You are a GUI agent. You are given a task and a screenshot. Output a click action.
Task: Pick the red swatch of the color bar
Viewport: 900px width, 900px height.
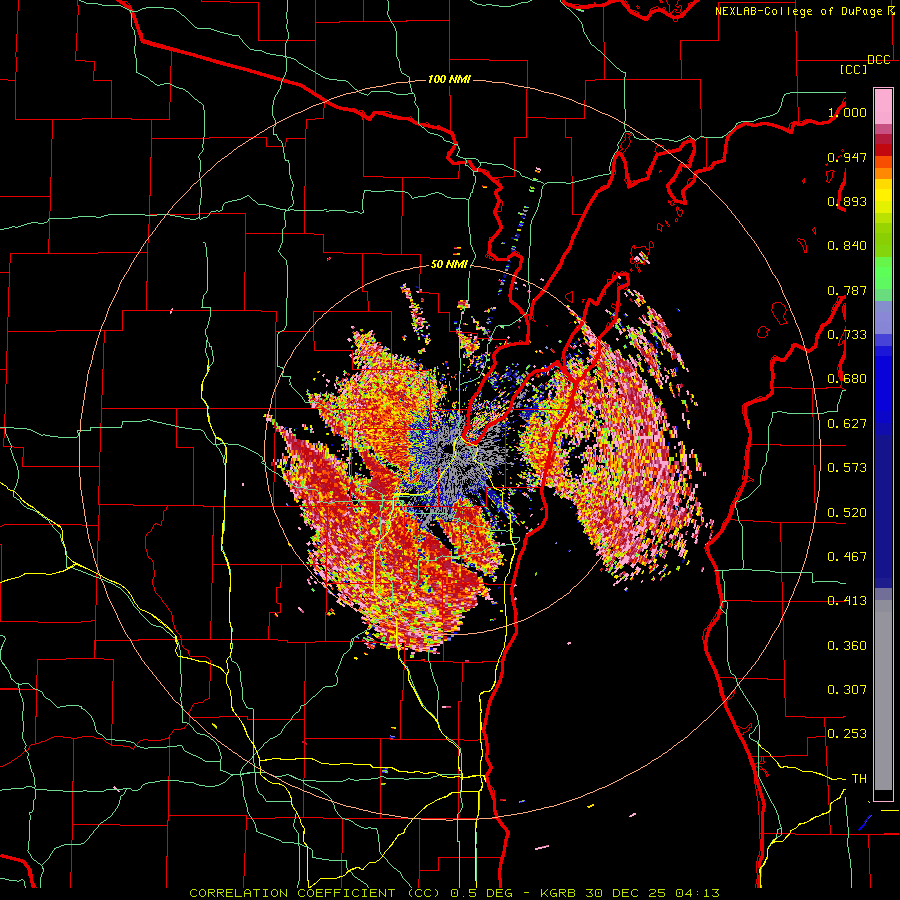click(883, 150)
